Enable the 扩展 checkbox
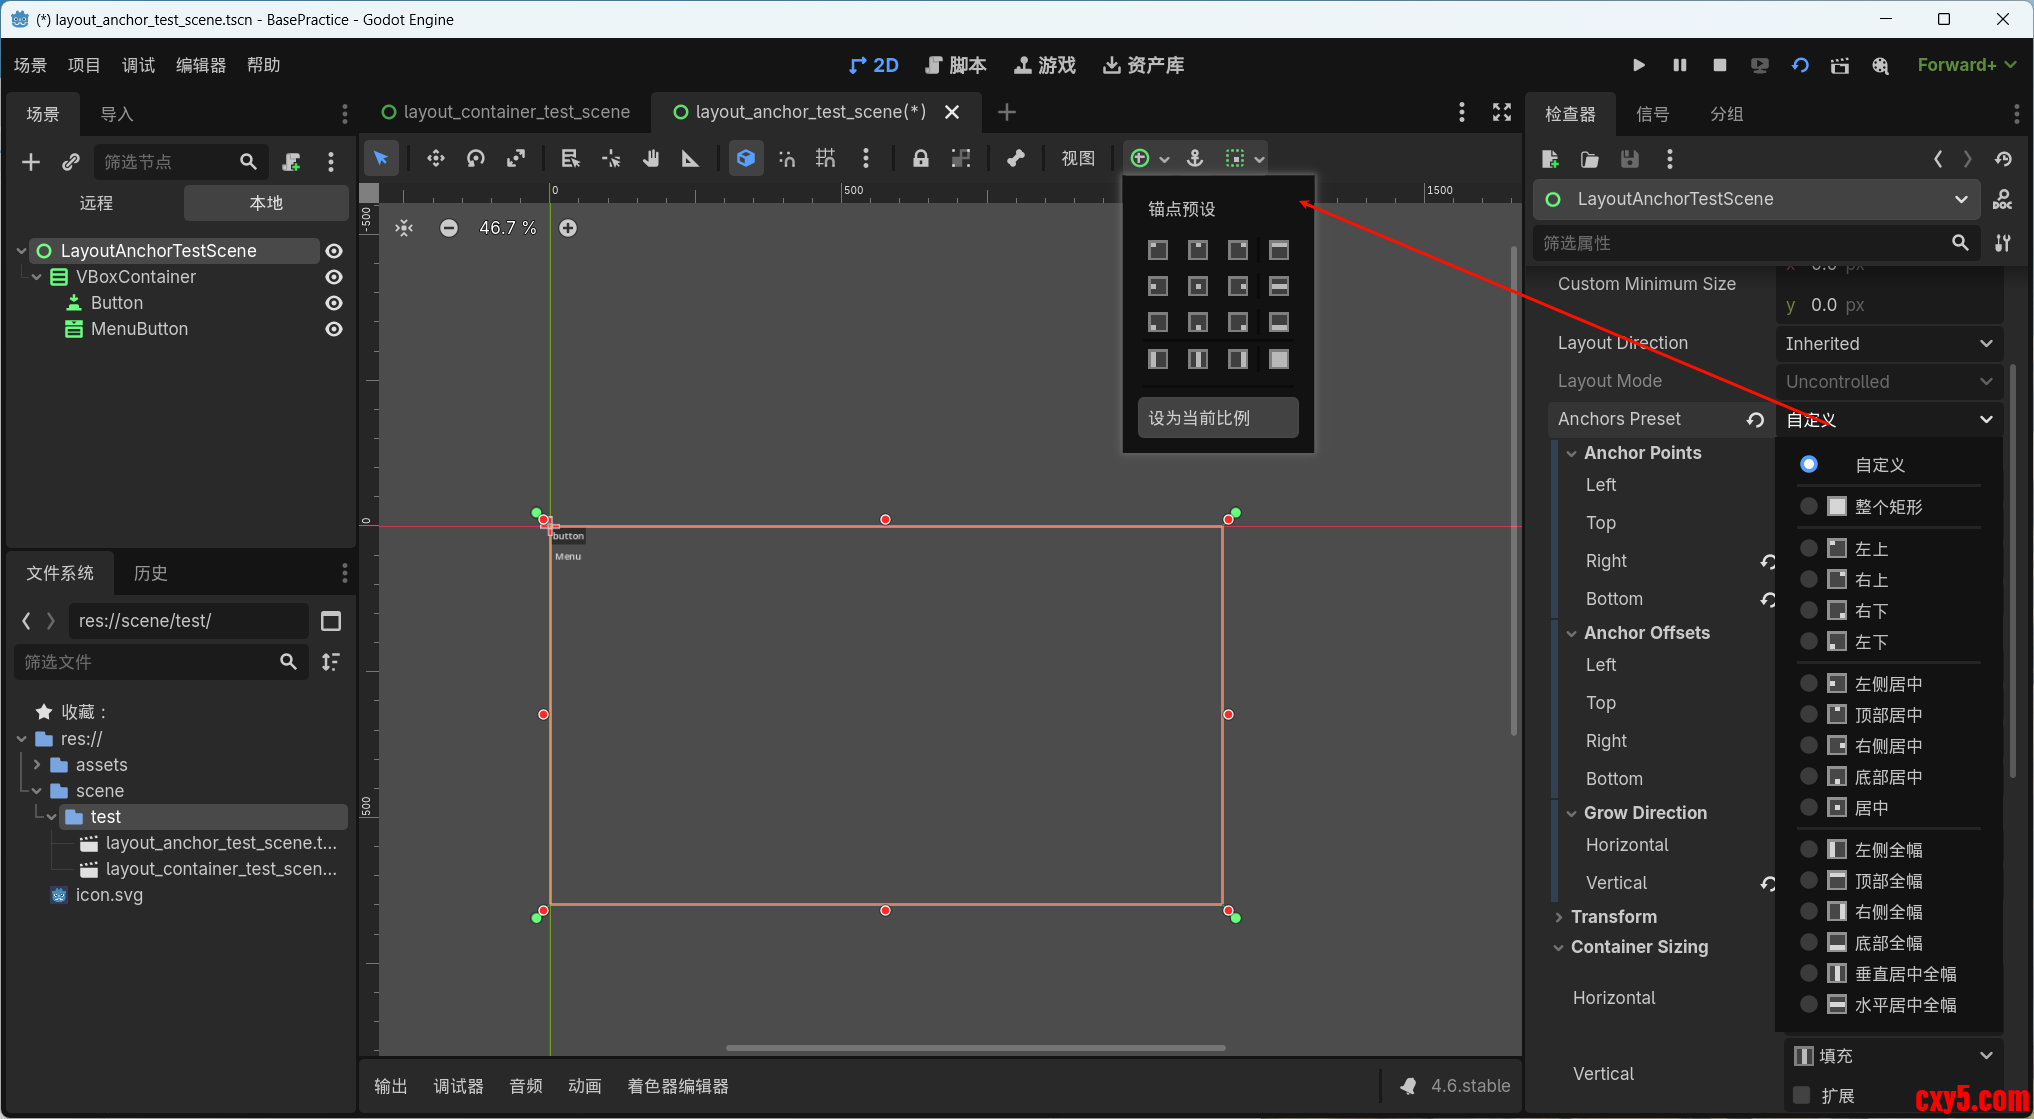Image resolution: width=2034 pixels, height=1119 pixels. click(1802, 1095)
